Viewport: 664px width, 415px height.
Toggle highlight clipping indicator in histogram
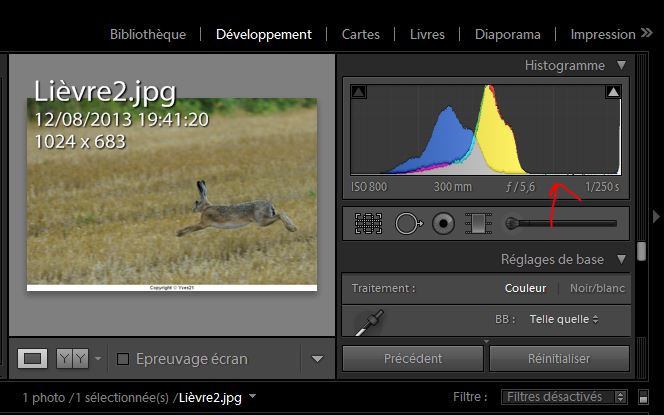coord(613,93)
